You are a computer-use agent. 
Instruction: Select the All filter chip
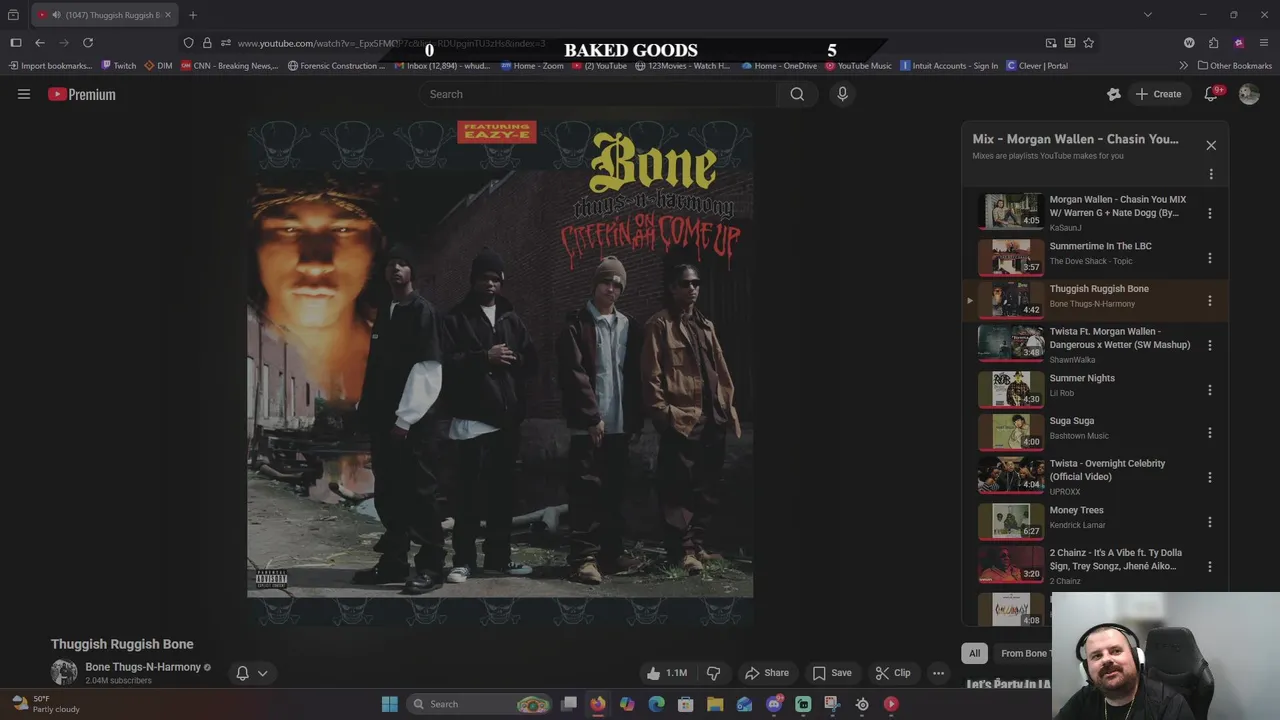click(x=974, y=653)
